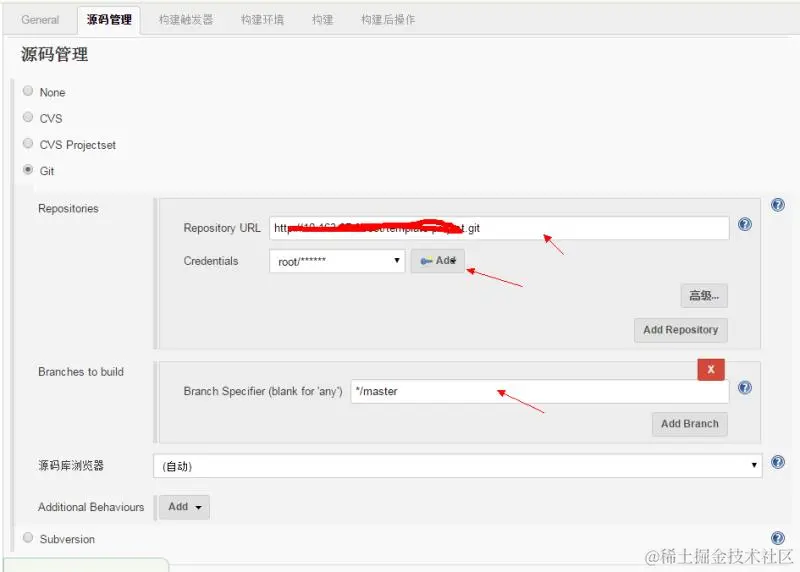Click the Additional Behaviours label
Viewport: 800px width, 572px height.
click(91, 507)
